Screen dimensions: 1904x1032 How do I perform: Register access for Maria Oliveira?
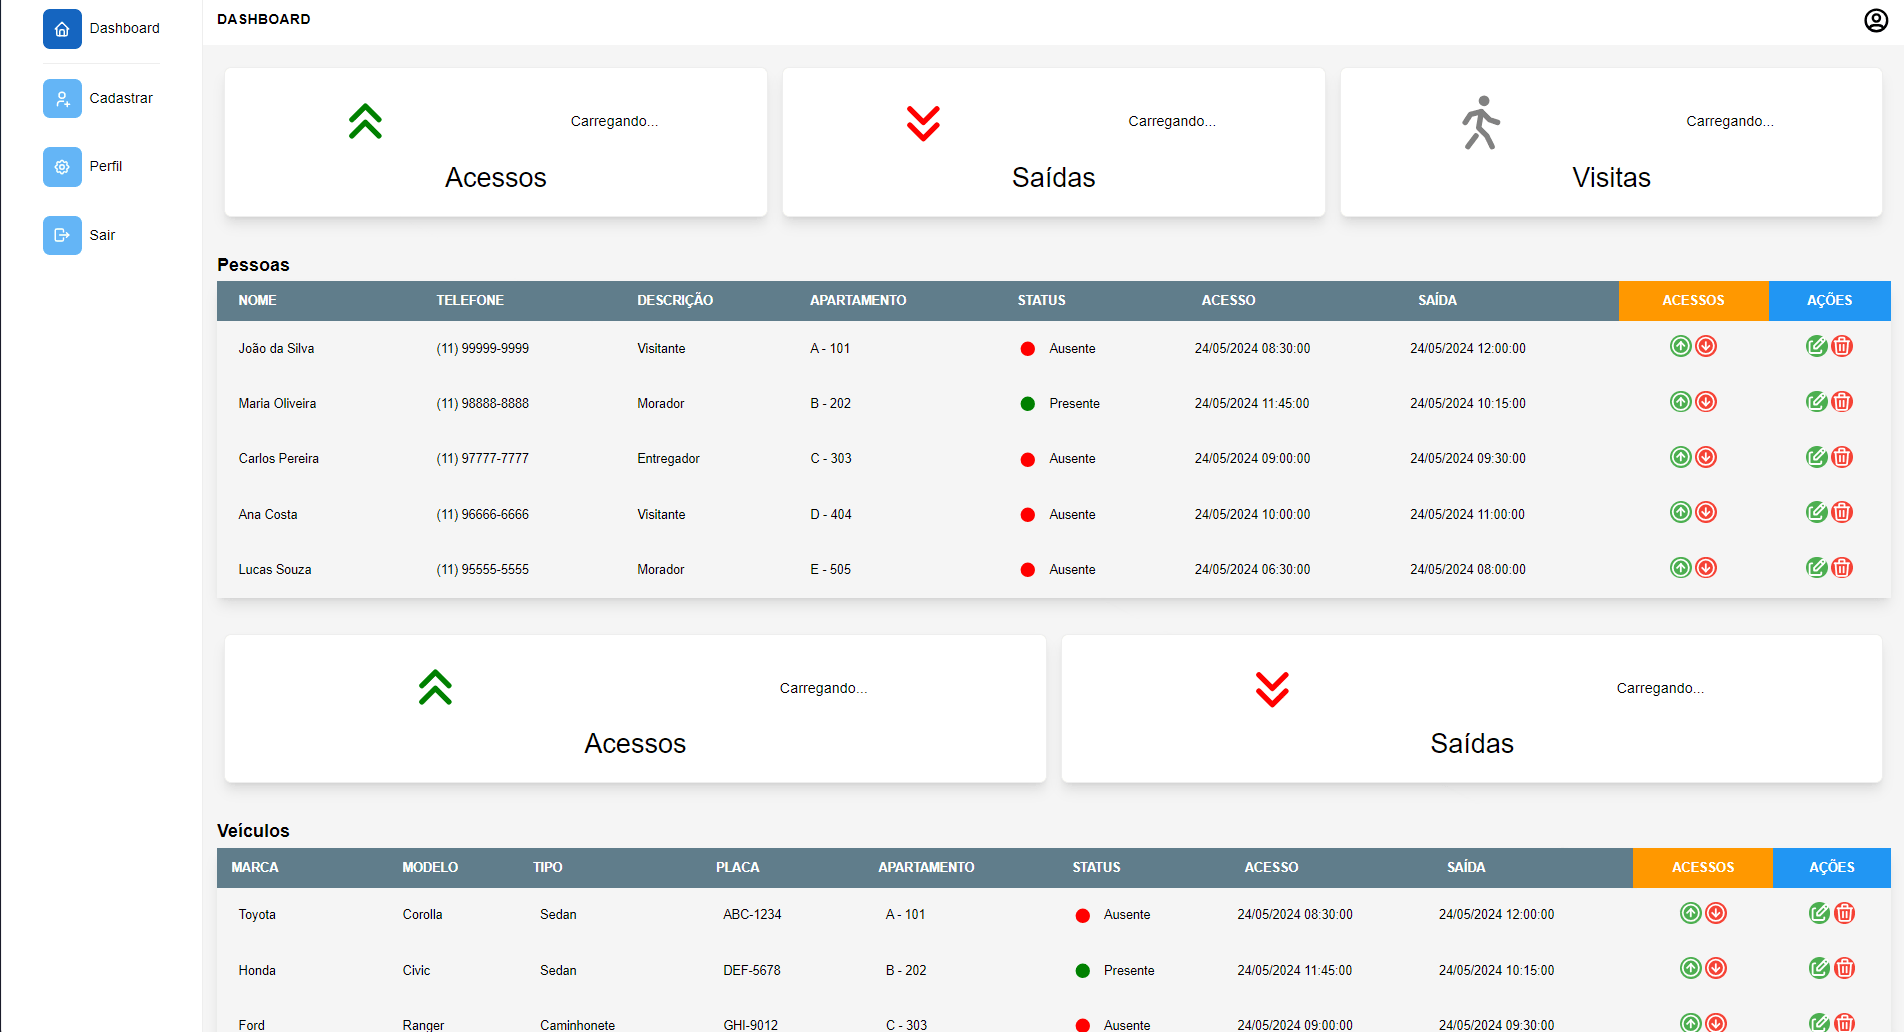(x=1681, y=401)
